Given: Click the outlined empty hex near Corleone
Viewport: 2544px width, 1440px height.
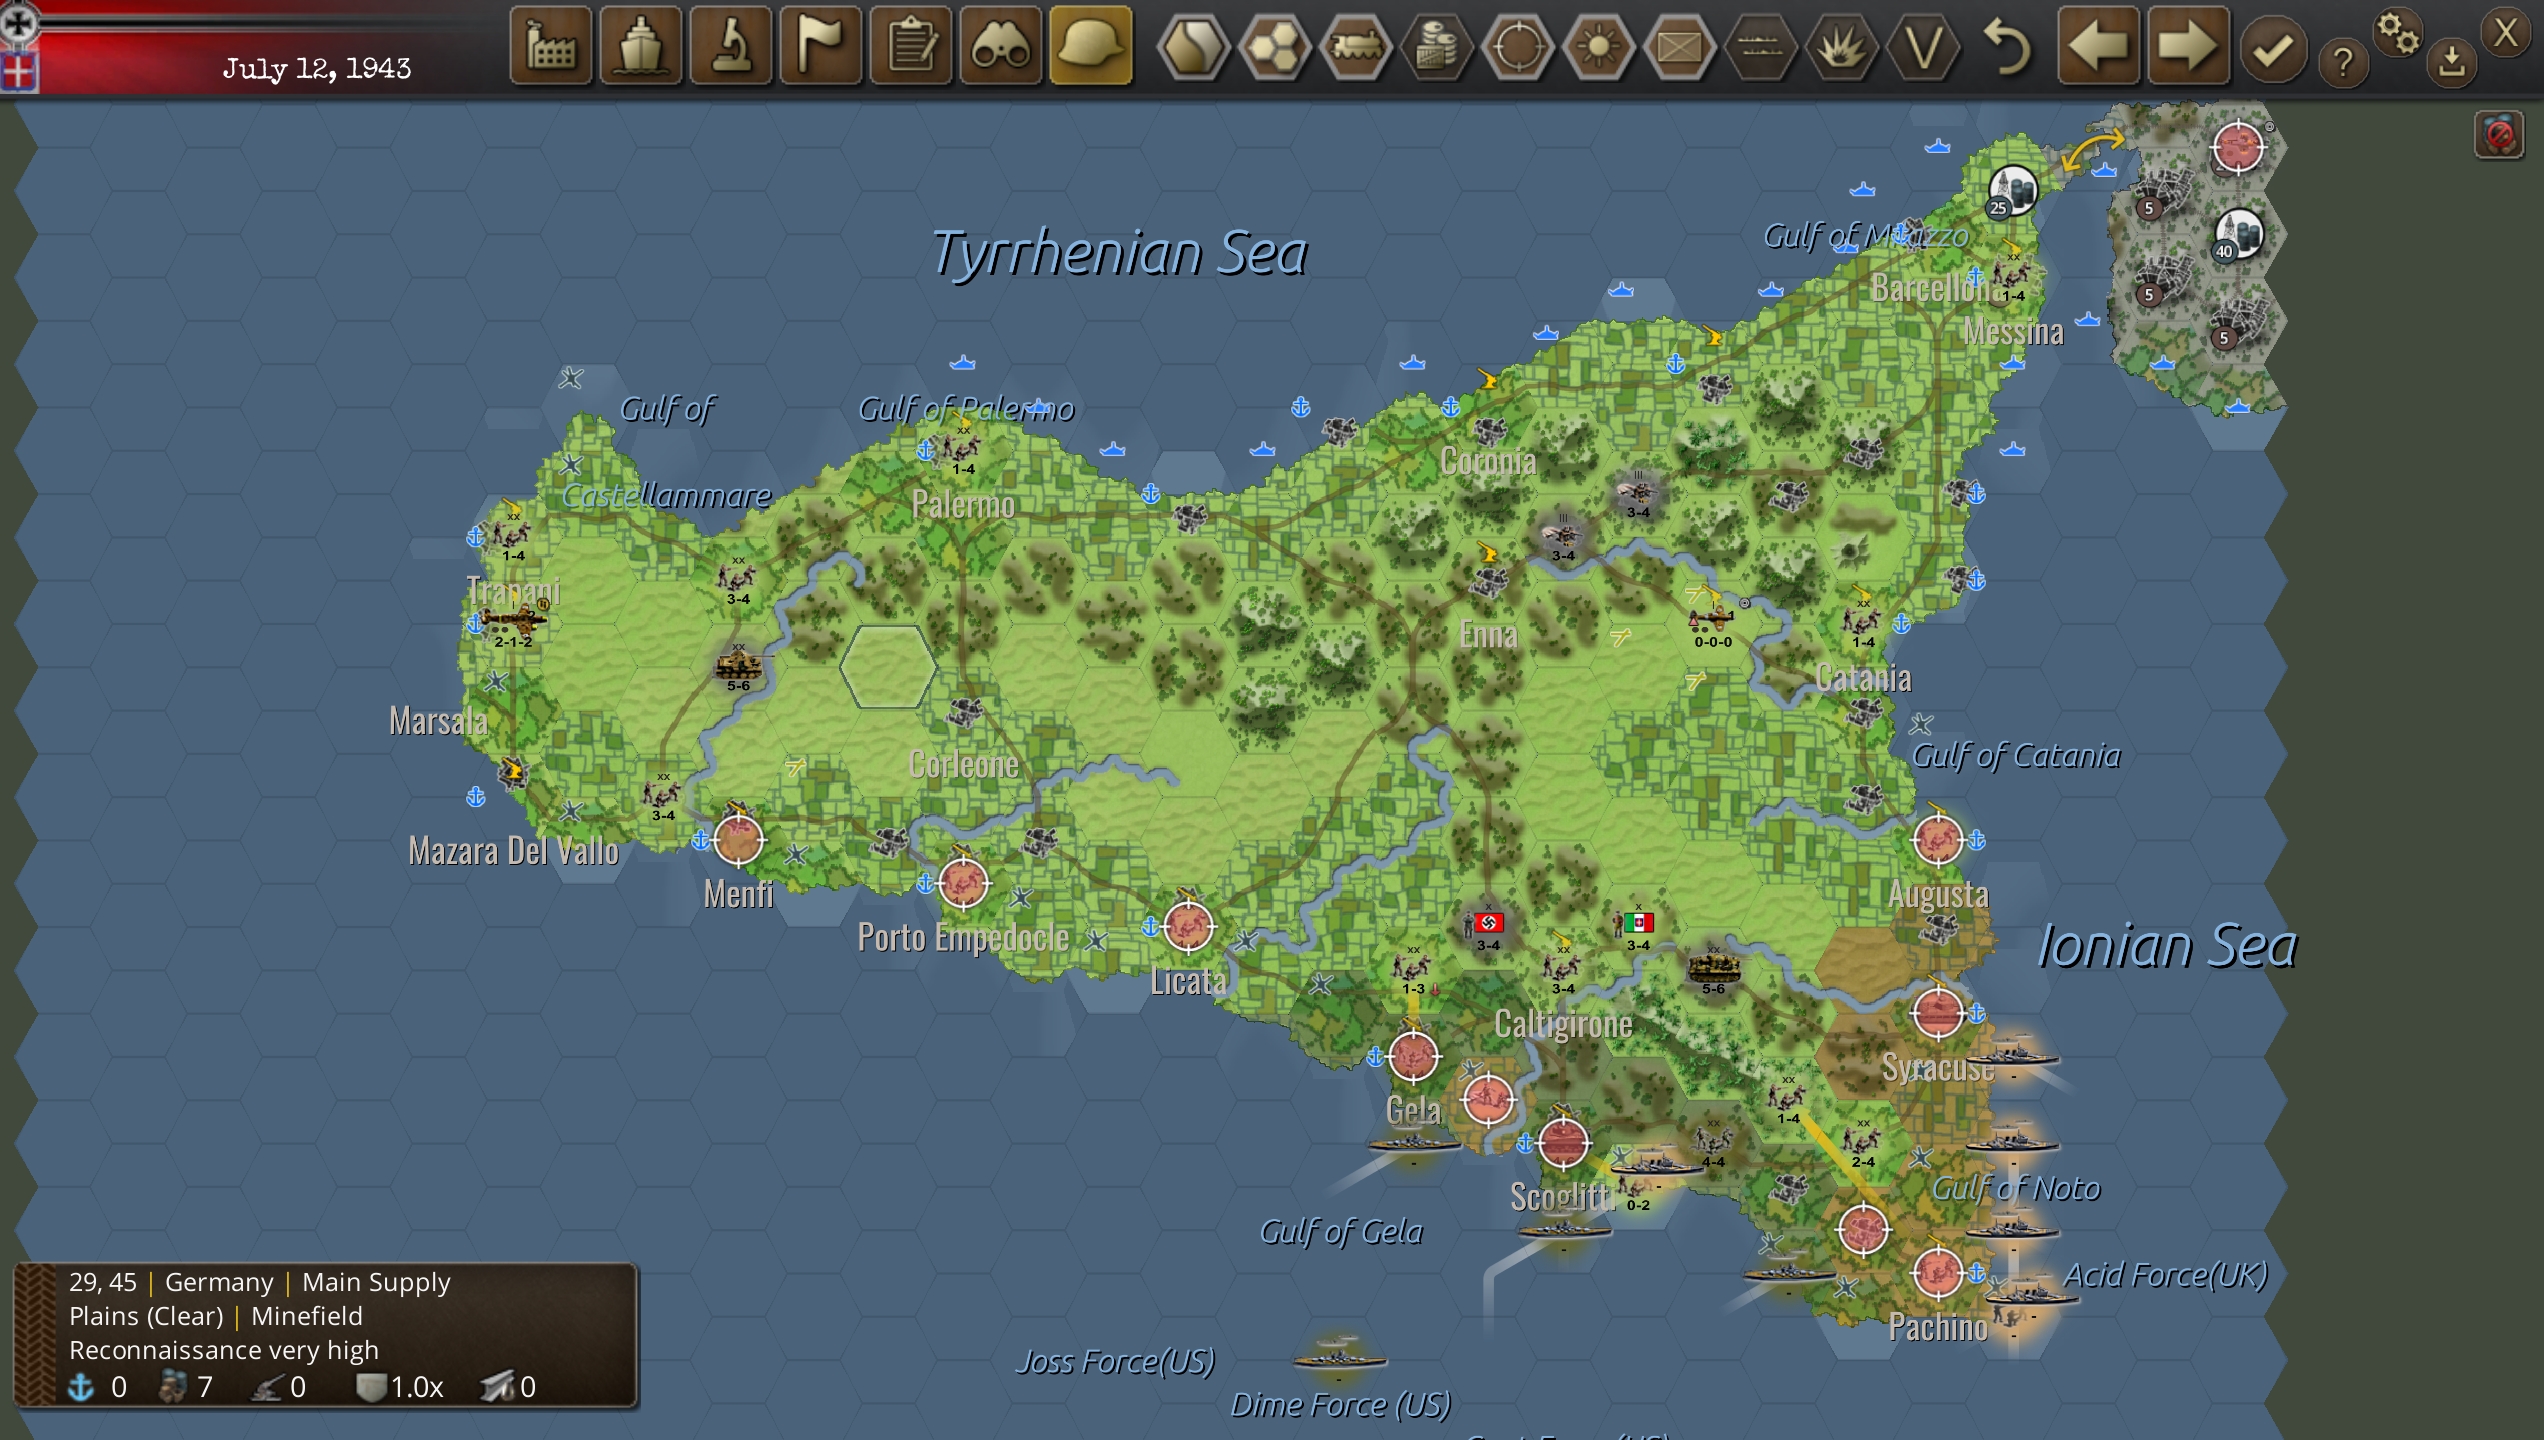Looking at the screenshot, I should (x=888, y=667).
